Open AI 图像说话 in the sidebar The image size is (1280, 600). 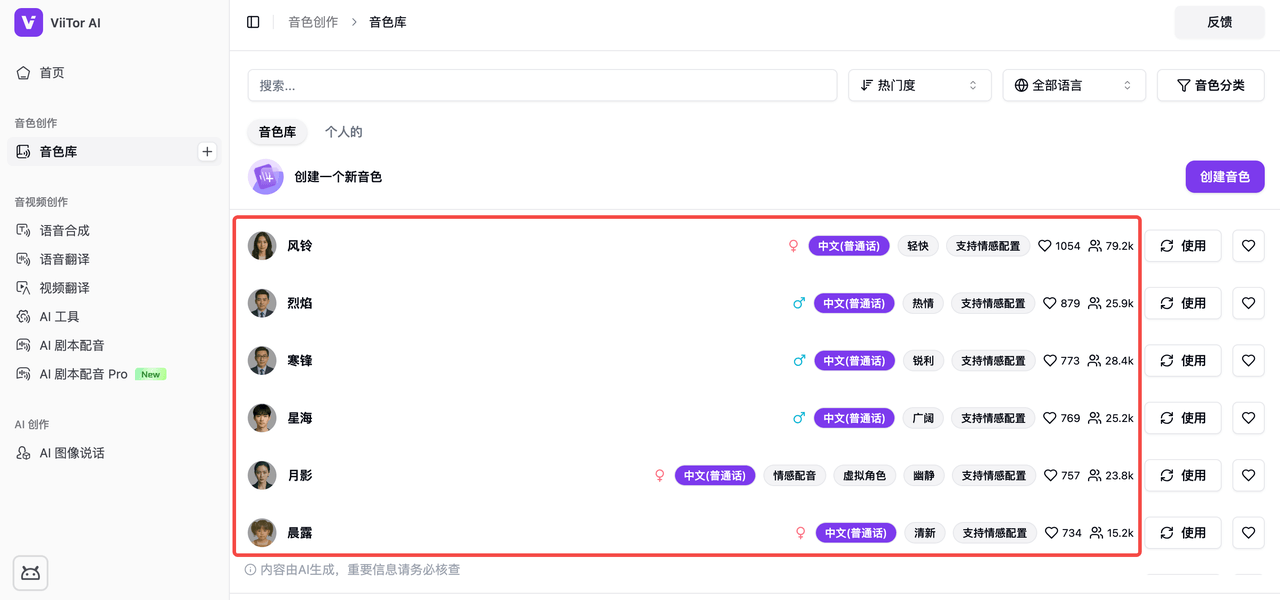point(71,453)
